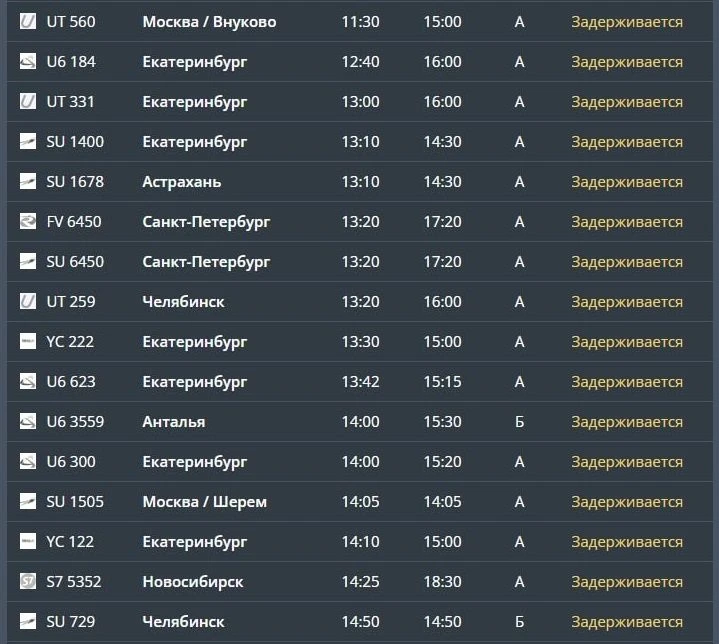The width and height of the screenshot is (719, 644).
Task: Click Задерживается status of flight UT 331
Action: click(x=627, y=102)
